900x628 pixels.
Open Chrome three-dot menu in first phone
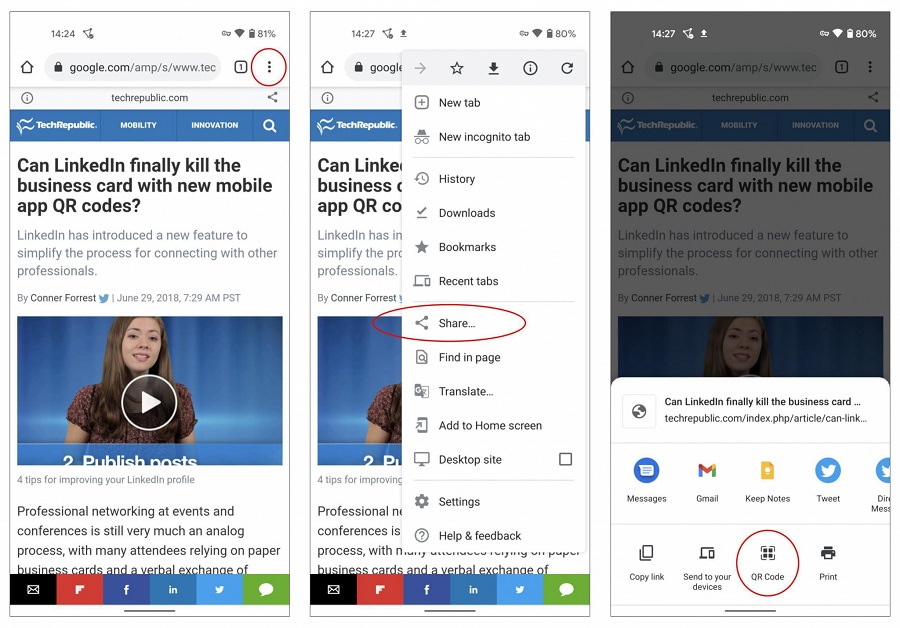point(269,67)
